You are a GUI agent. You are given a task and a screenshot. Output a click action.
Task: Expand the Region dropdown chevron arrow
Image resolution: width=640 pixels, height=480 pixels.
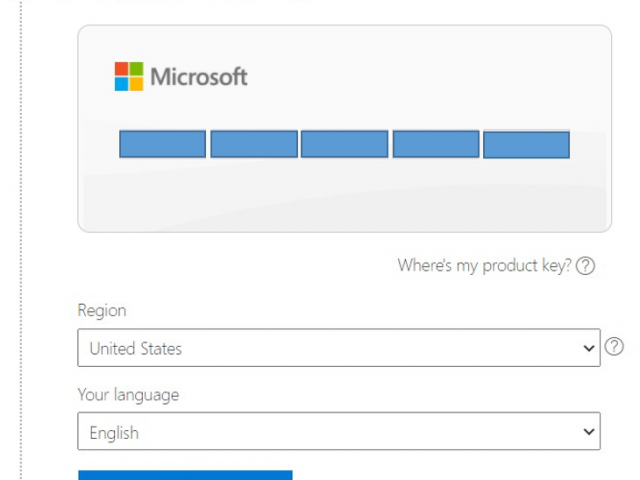[x=587, y=348]
